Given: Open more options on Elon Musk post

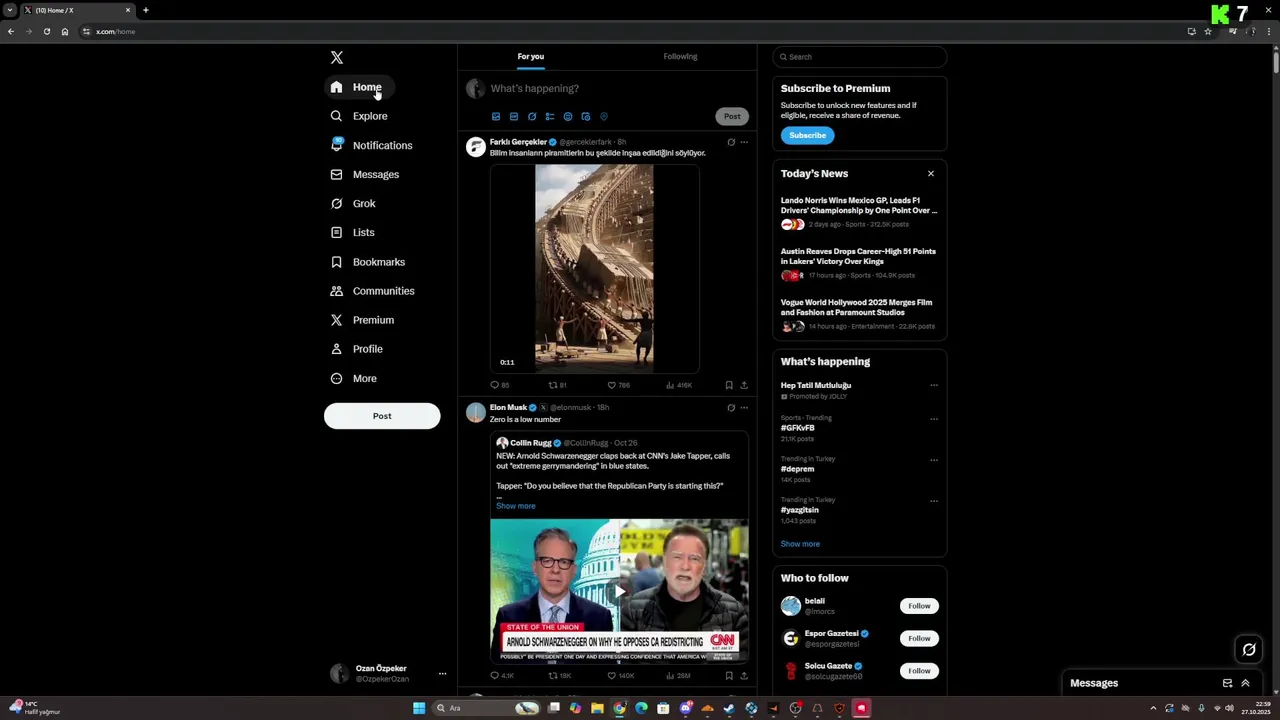Looking at the screenshot, I should tap(743, 408).
